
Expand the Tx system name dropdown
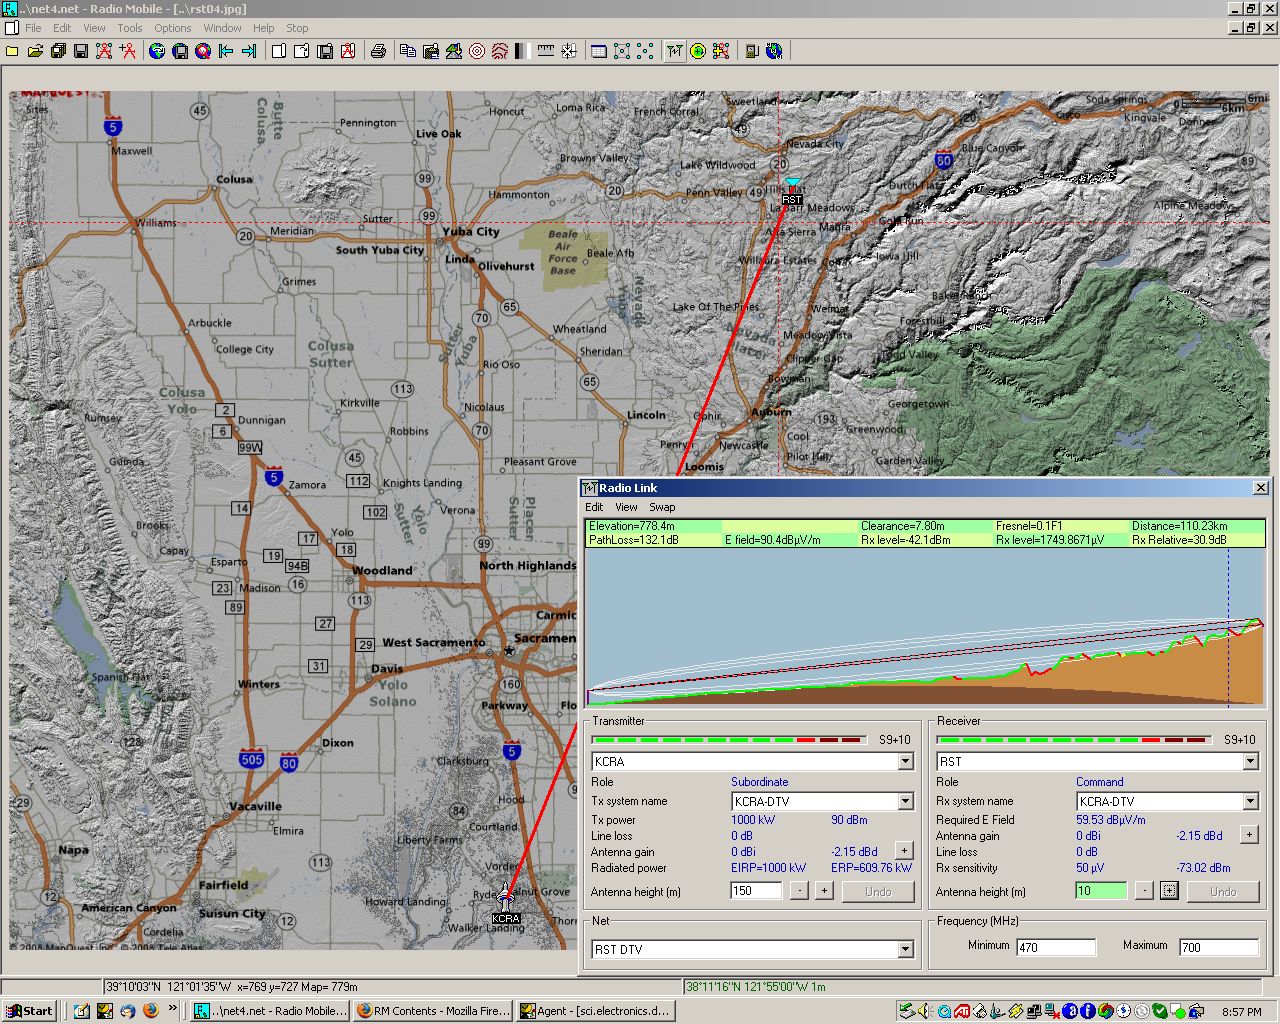905,801
